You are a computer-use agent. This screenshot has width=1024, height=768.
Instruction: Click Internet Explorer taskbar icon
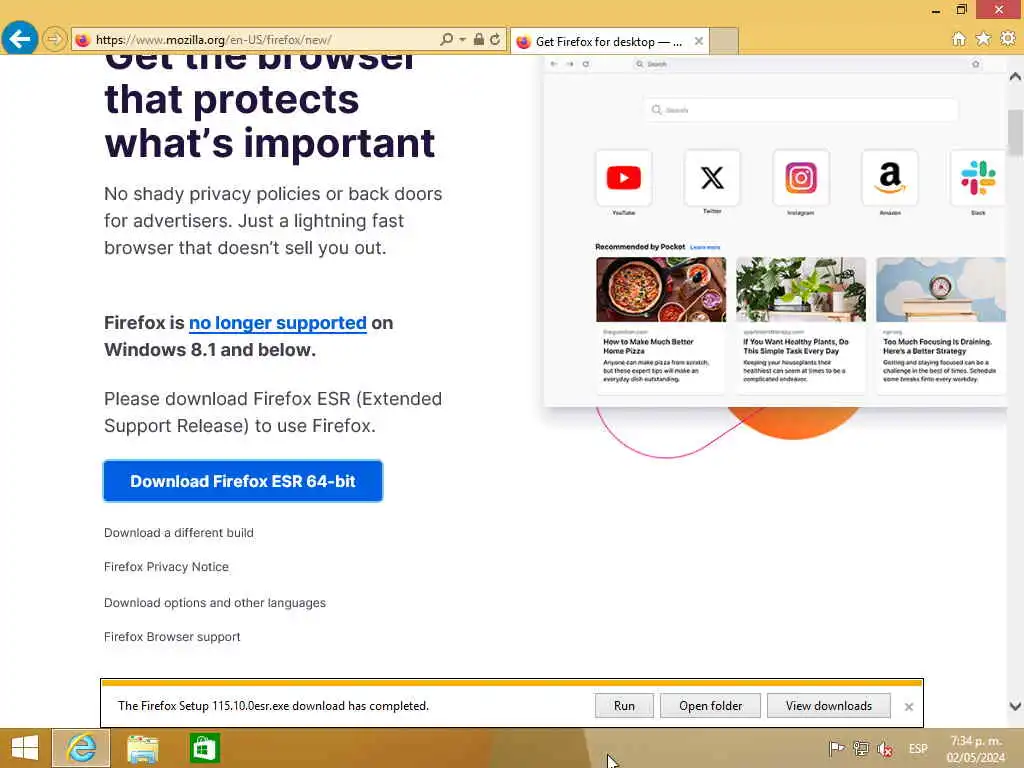pyautogui.click(x=81, y=748)
